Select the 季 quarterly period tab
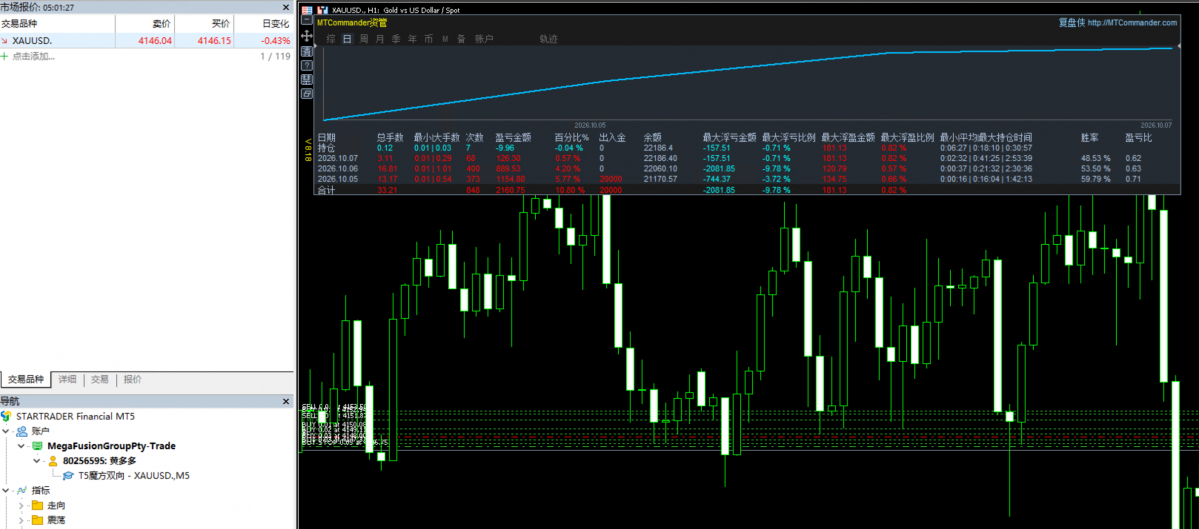 pyautogui.click(x=396, y=38)
